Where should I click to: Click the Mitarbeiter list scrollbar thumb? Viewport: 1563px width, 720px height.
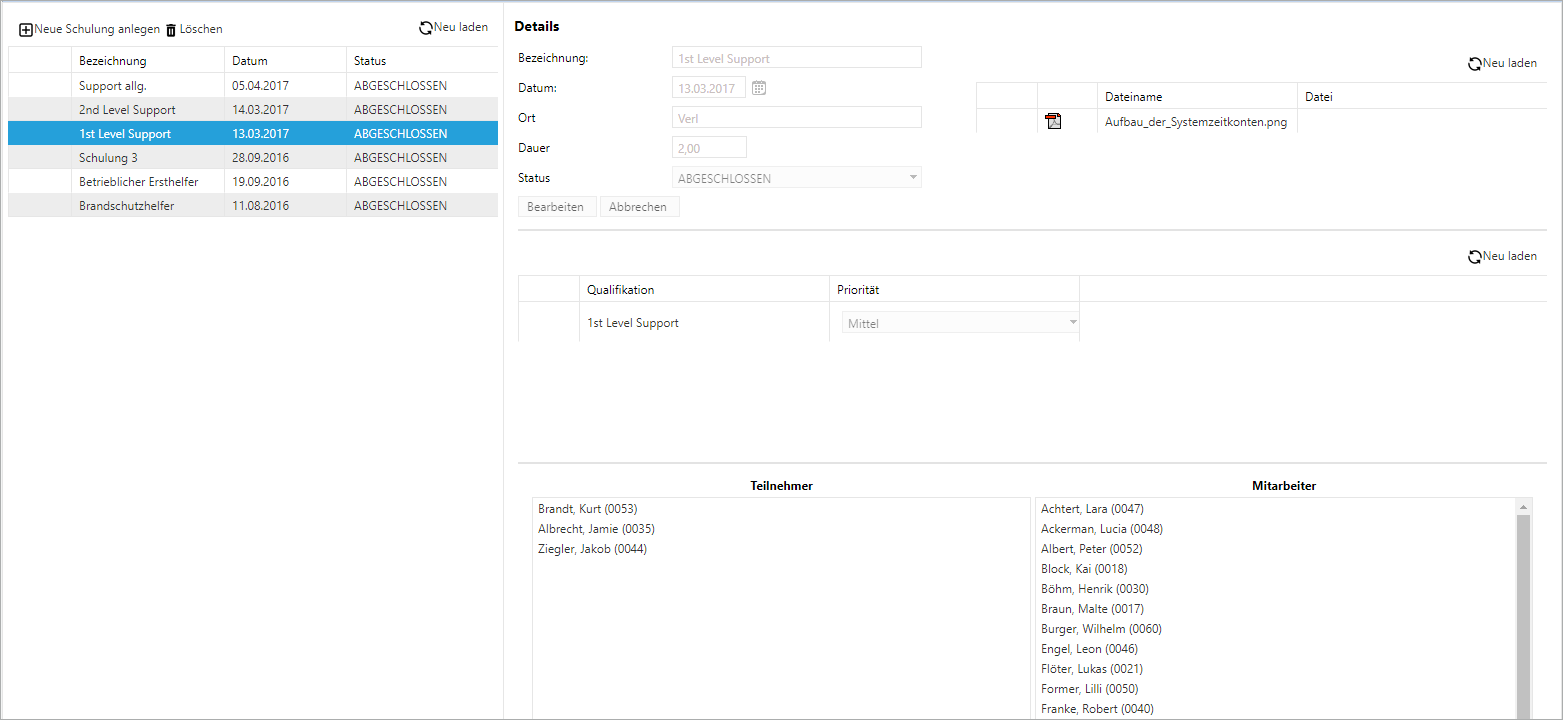click(1524, 615)
